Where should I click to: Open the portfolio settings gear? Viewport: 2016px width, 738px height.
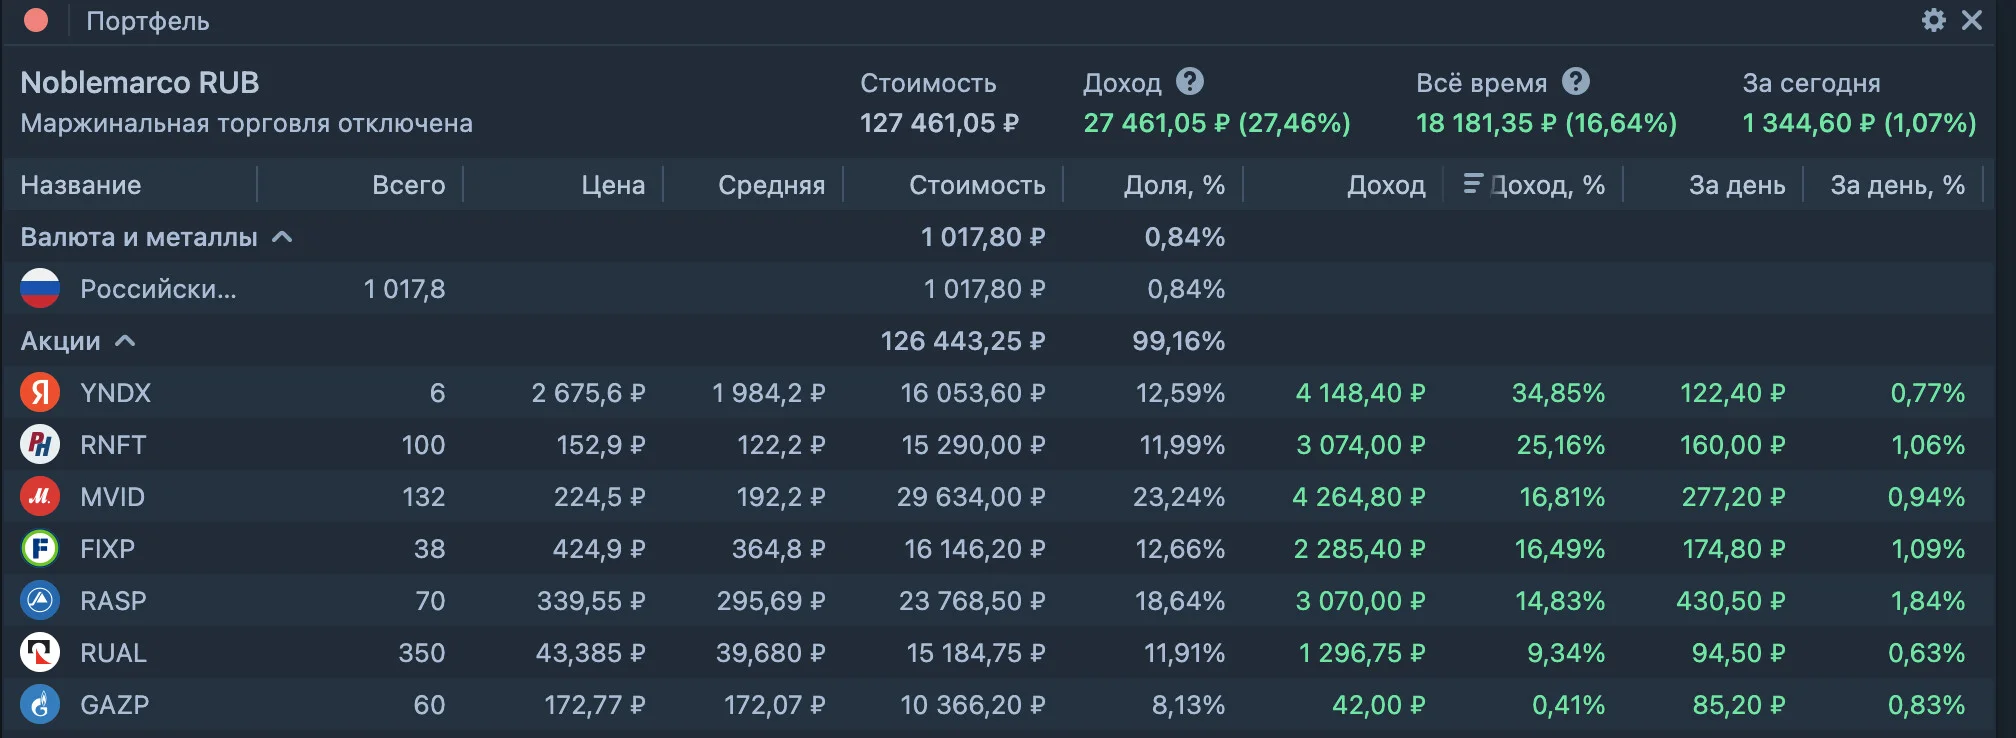[1934, 20]
